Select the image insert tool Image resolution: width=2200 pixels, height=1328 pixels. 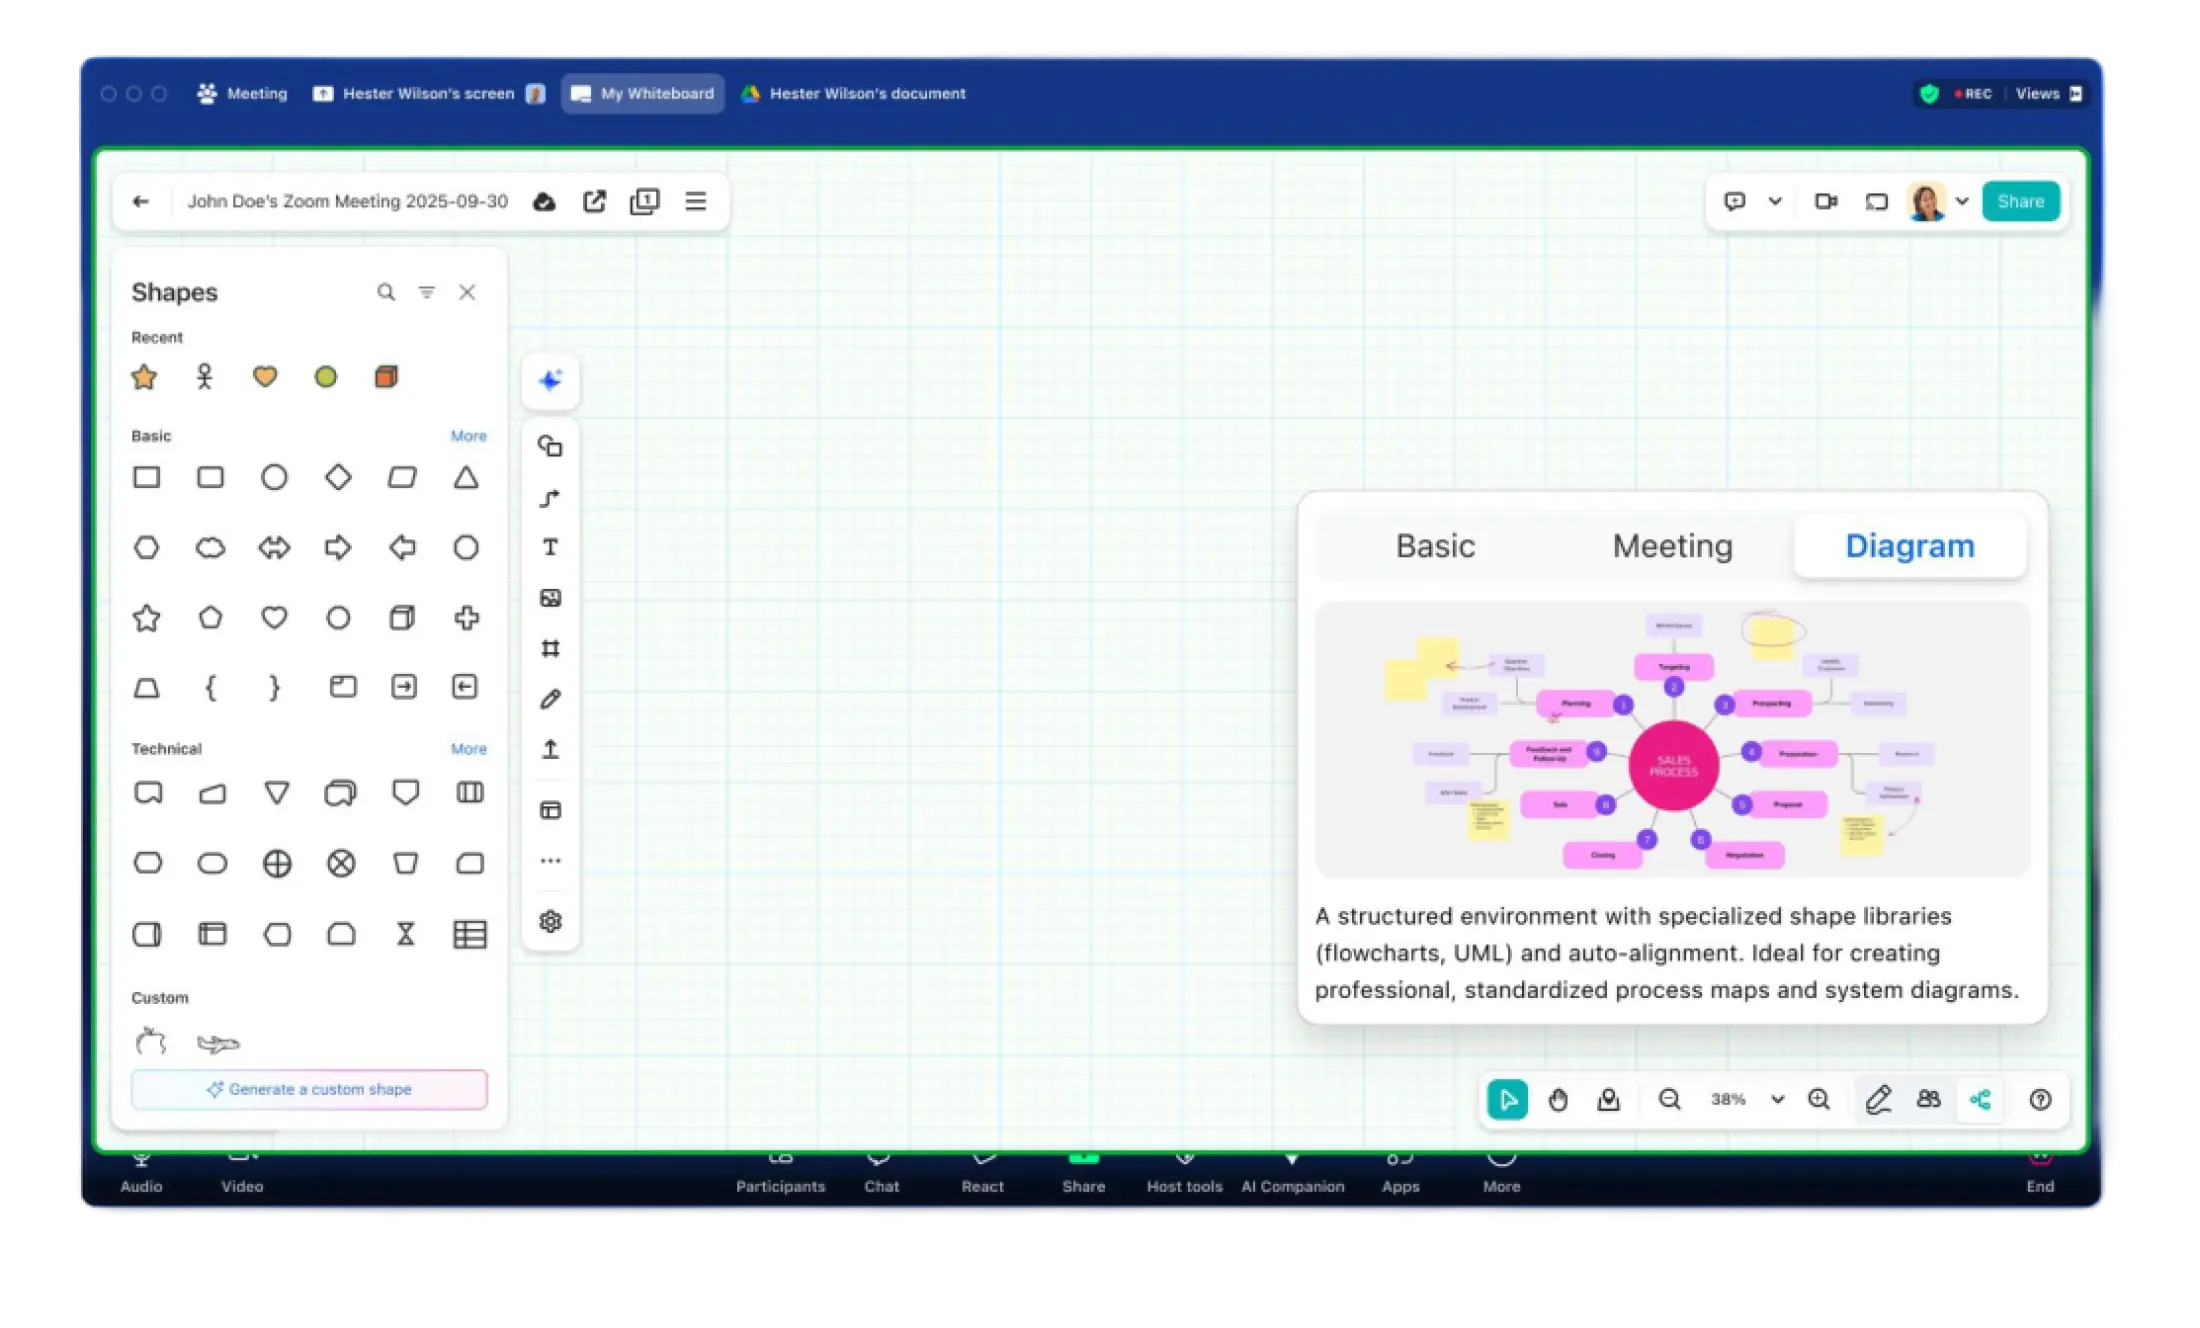pos(550,598)
